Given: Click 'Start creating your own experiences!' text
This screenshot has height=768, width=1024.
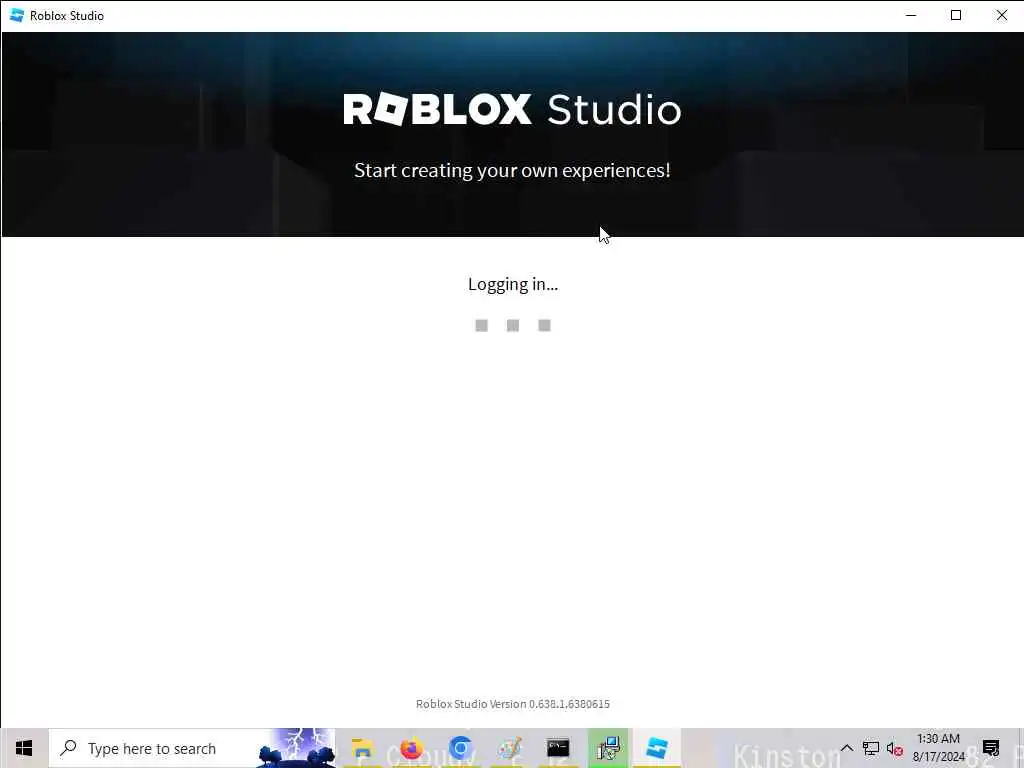Looking at the screenshot, I should pos(512,170).
